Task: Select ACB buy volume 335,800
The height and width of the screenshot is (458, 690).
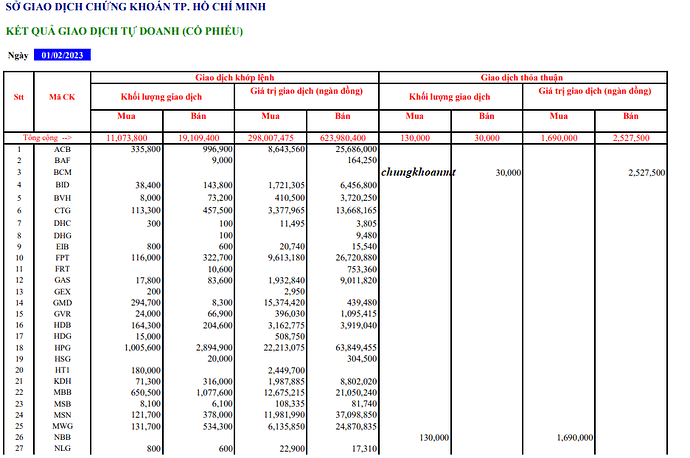Action: (x=146, y=150)
